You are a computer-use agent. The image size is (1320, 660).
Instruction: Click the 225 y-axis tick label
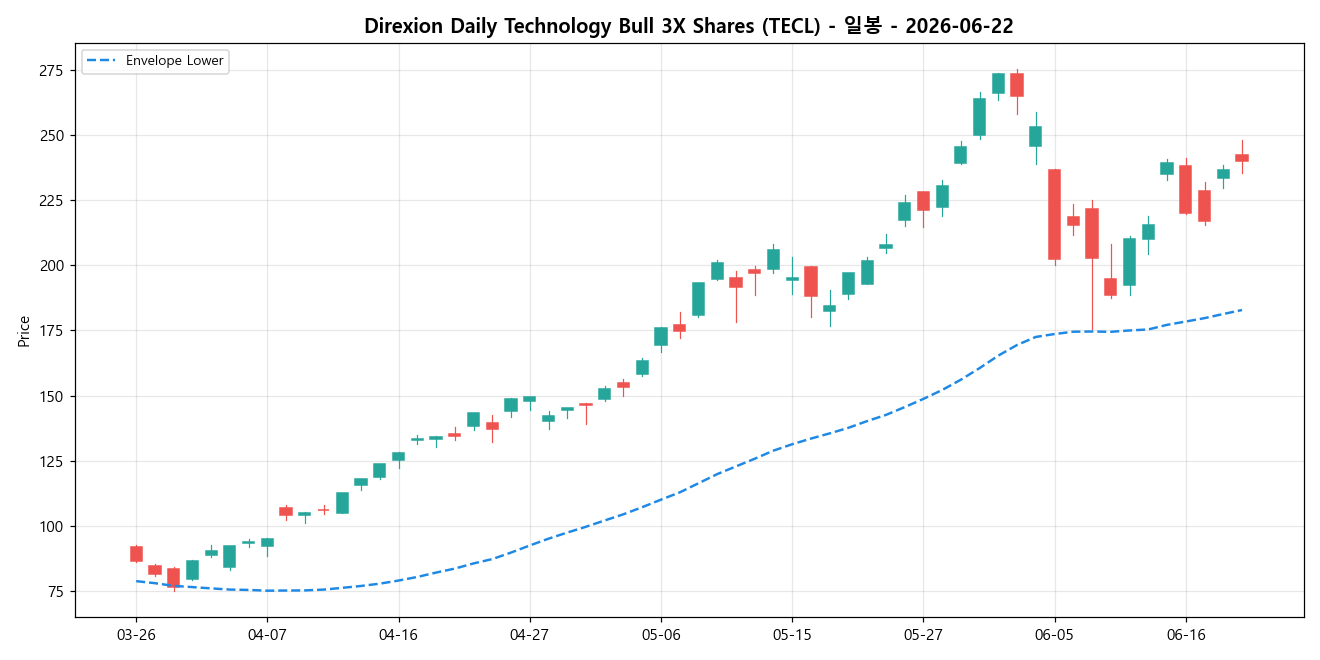(x=51, y=200)
